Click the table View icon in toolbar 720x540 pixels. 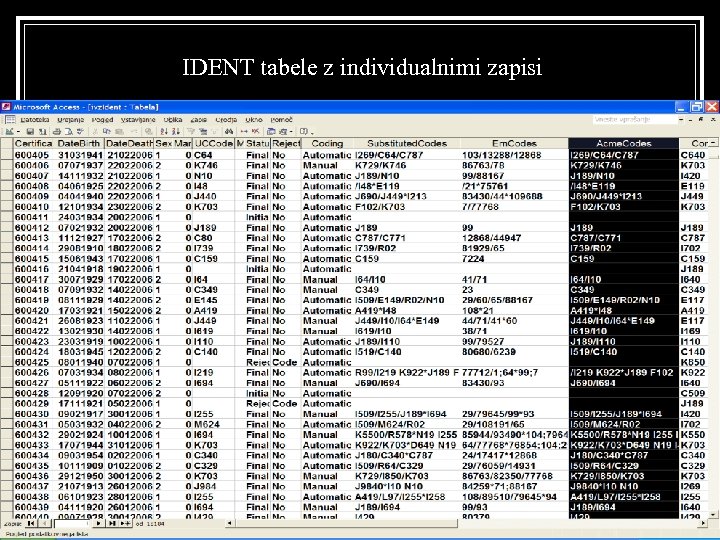[8, 131]
